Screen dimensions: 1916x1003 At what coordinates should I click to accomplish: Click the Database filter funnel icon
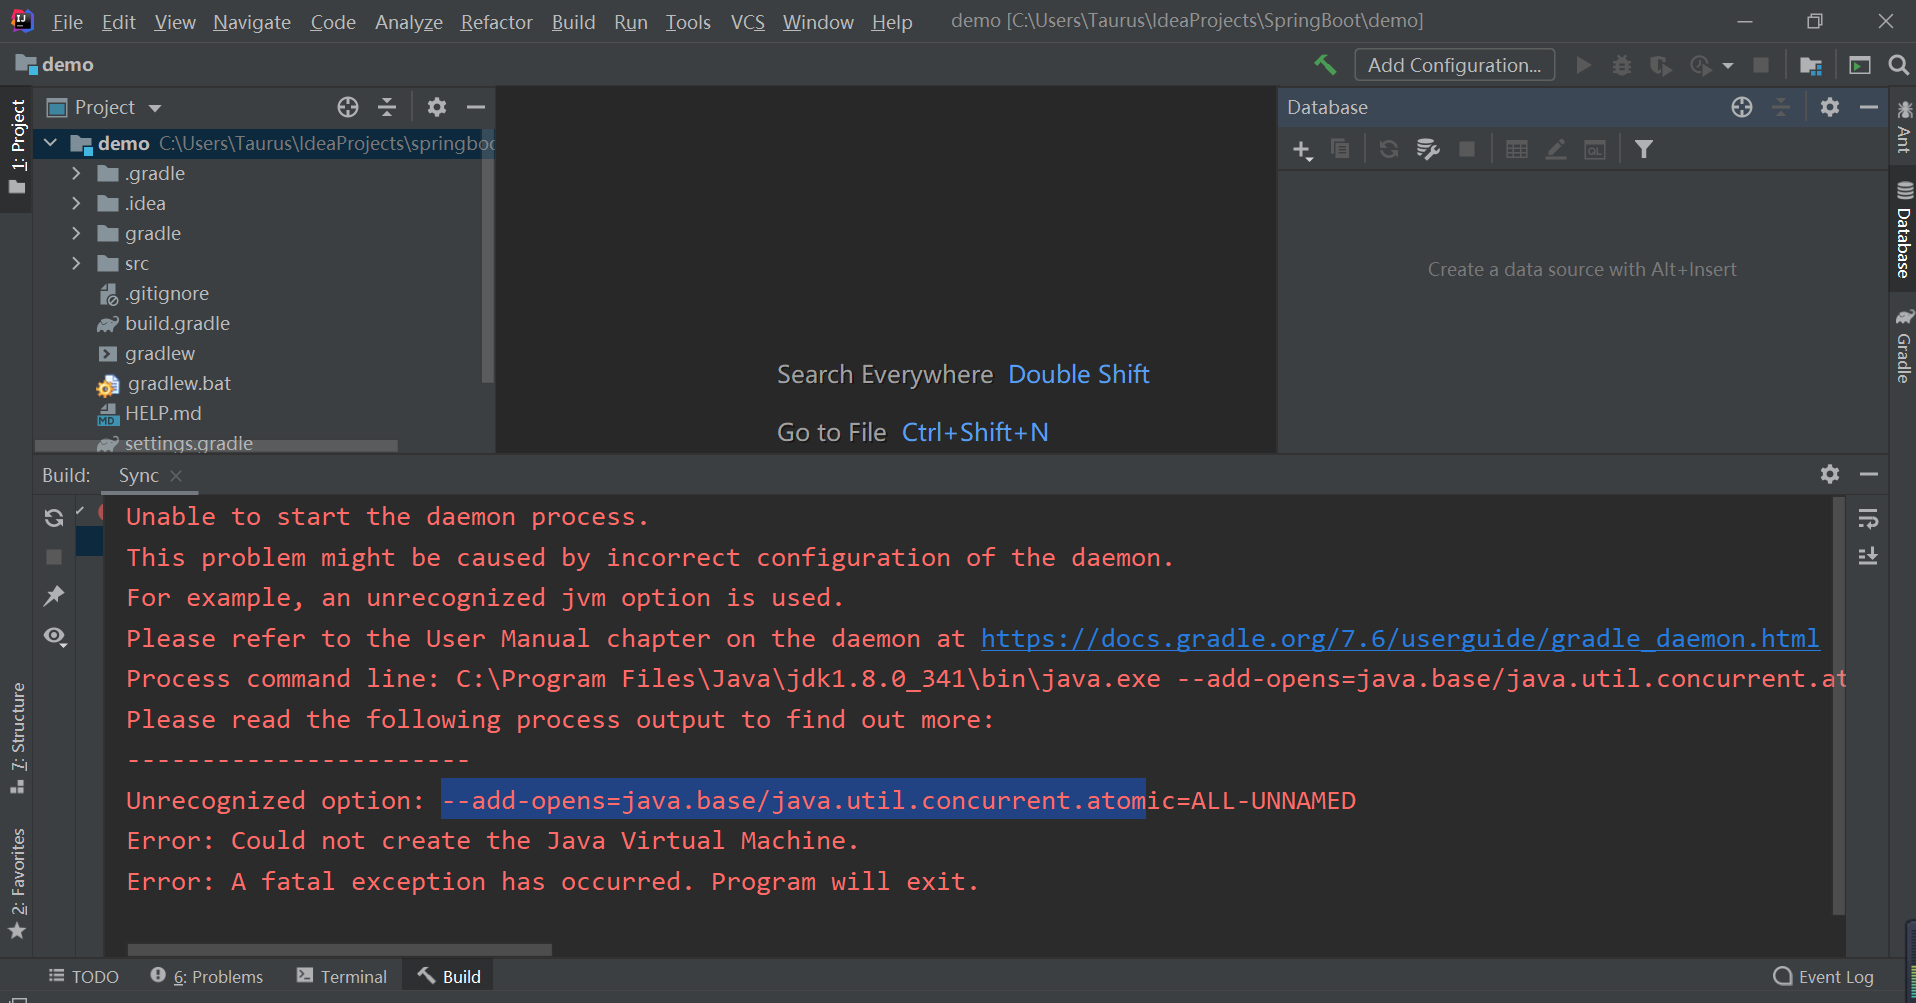tap(1643, 150)
